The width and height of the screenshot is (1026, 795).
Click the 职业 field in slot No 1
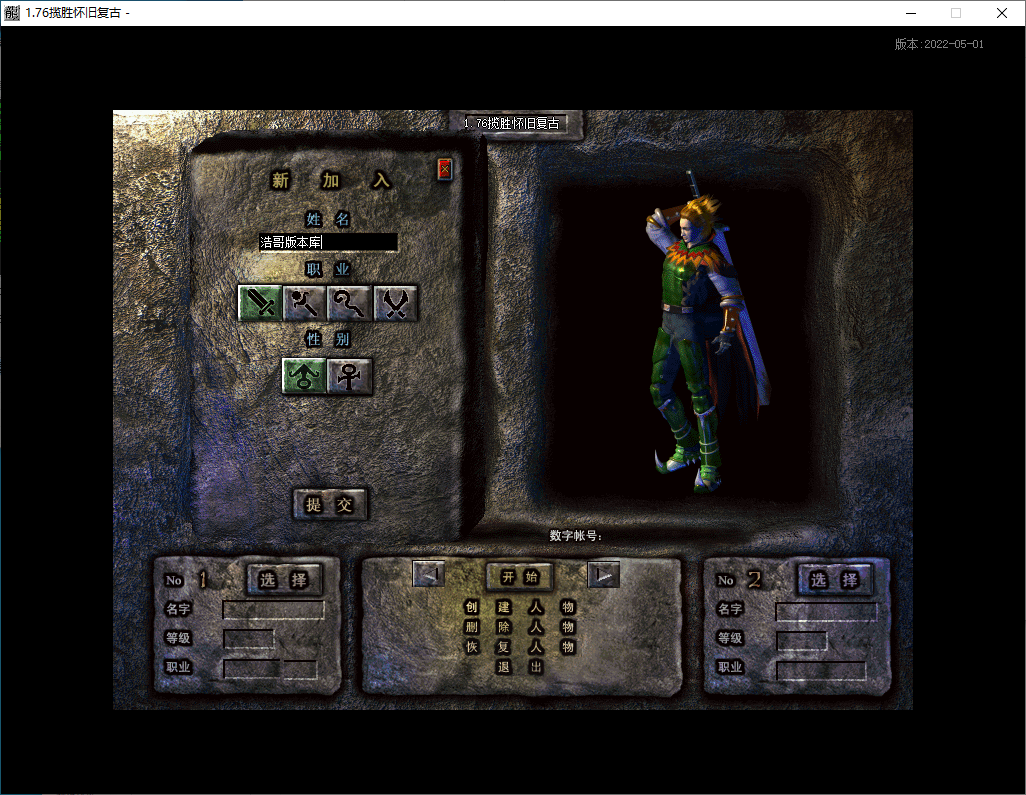point(270,669)
